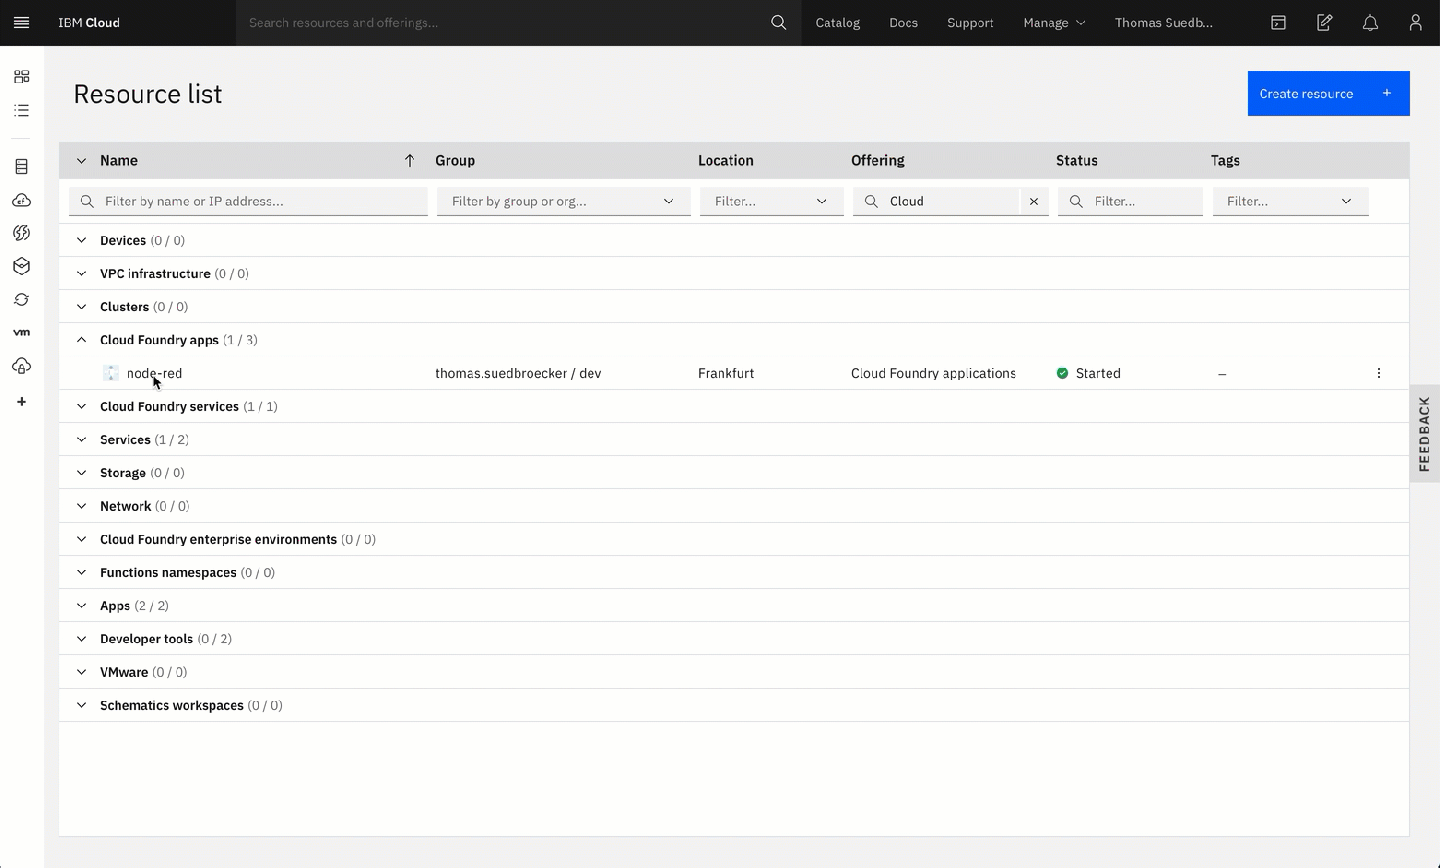
Task: Open the Schematics refresh-style sidebar icon
Action: [x=21, y=300]
